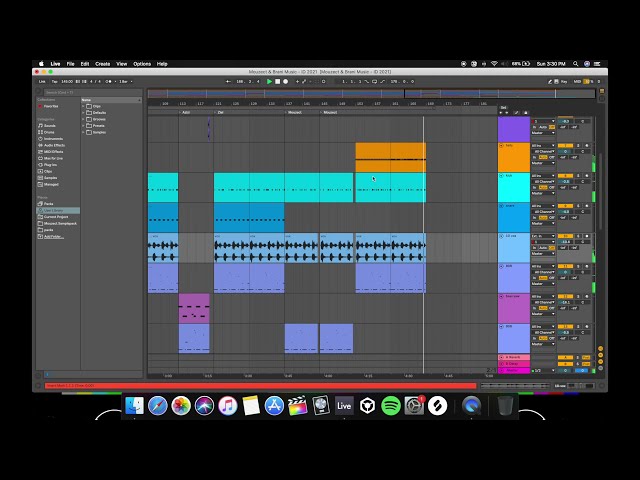Toggle B Delay return track activator

click(565, 364)
